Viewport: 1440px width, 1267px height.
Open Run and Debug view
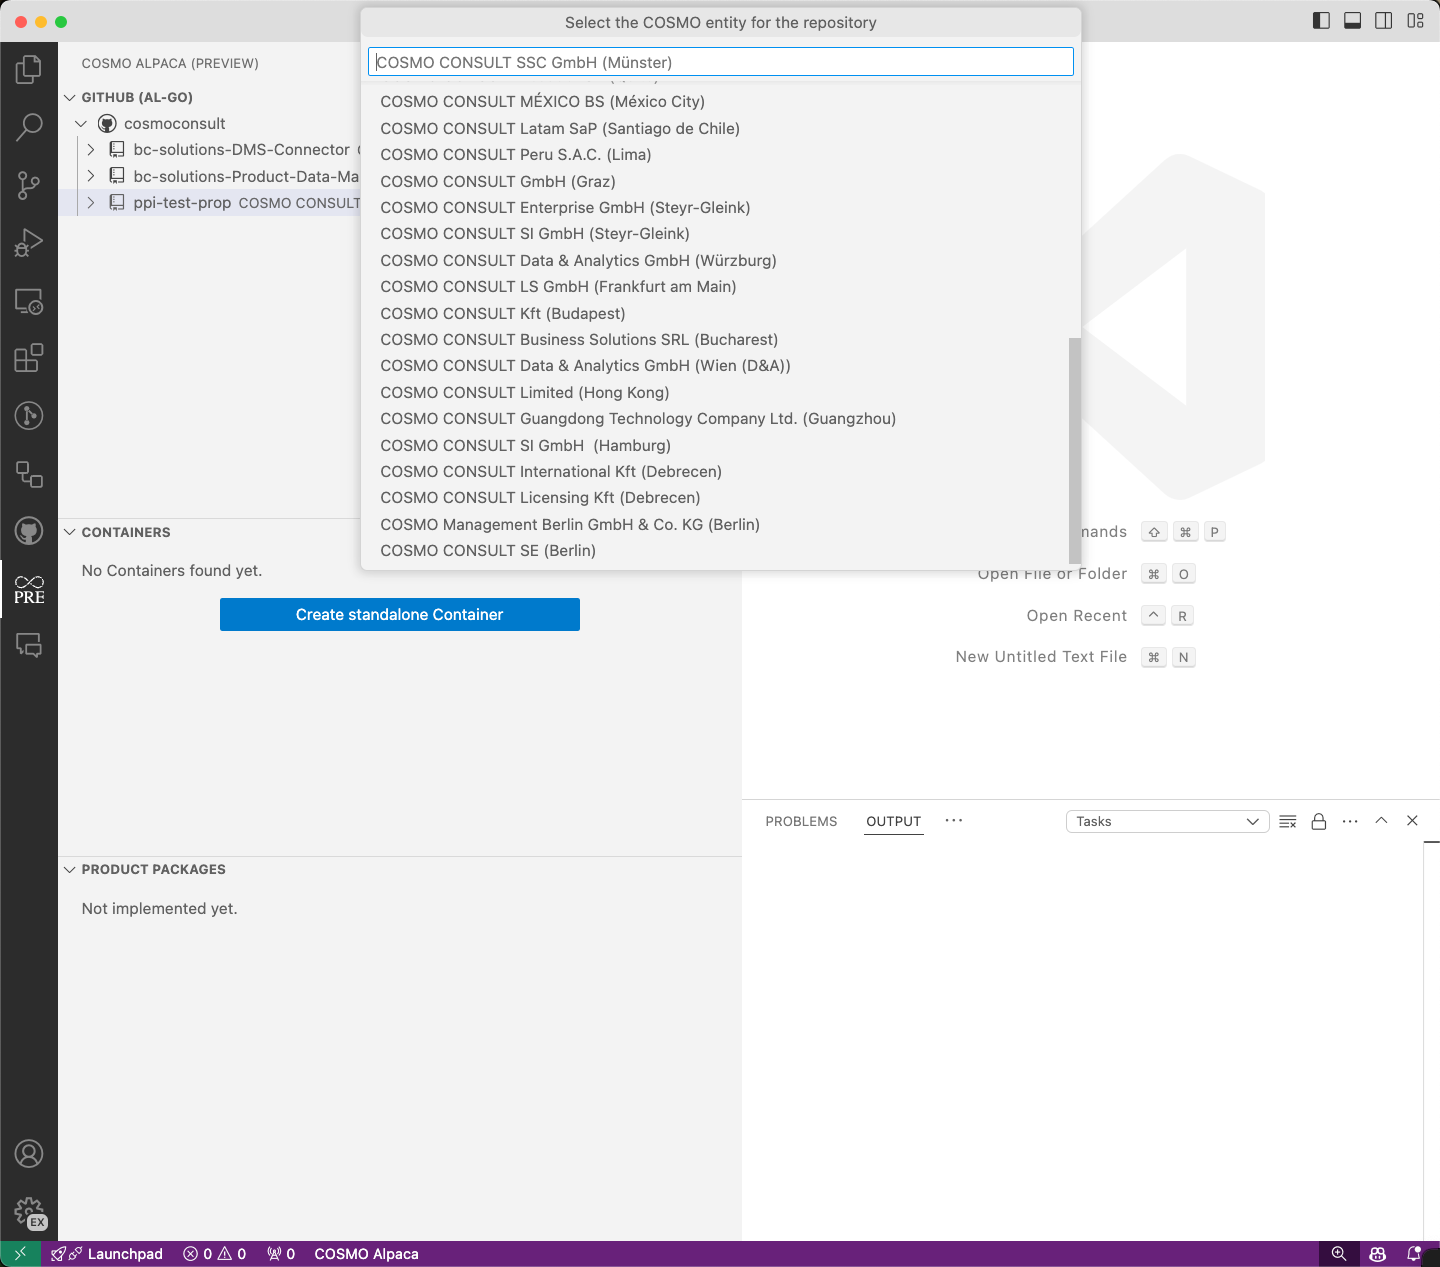[x=29, y=243]
